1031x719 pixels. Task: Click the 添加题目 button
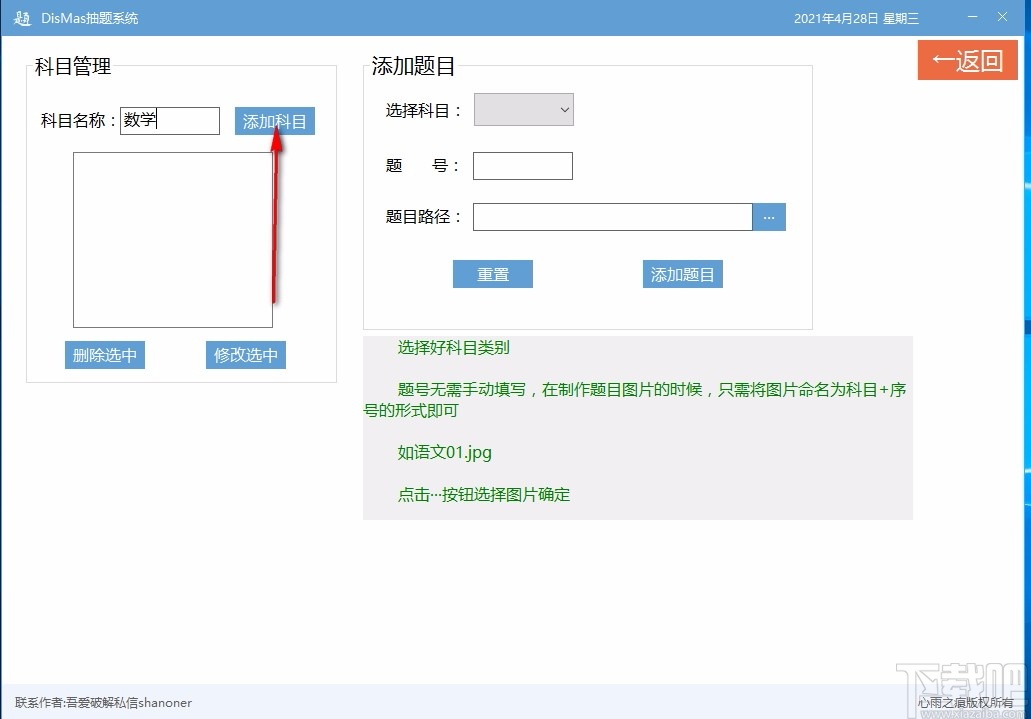(x=682, y=274)
